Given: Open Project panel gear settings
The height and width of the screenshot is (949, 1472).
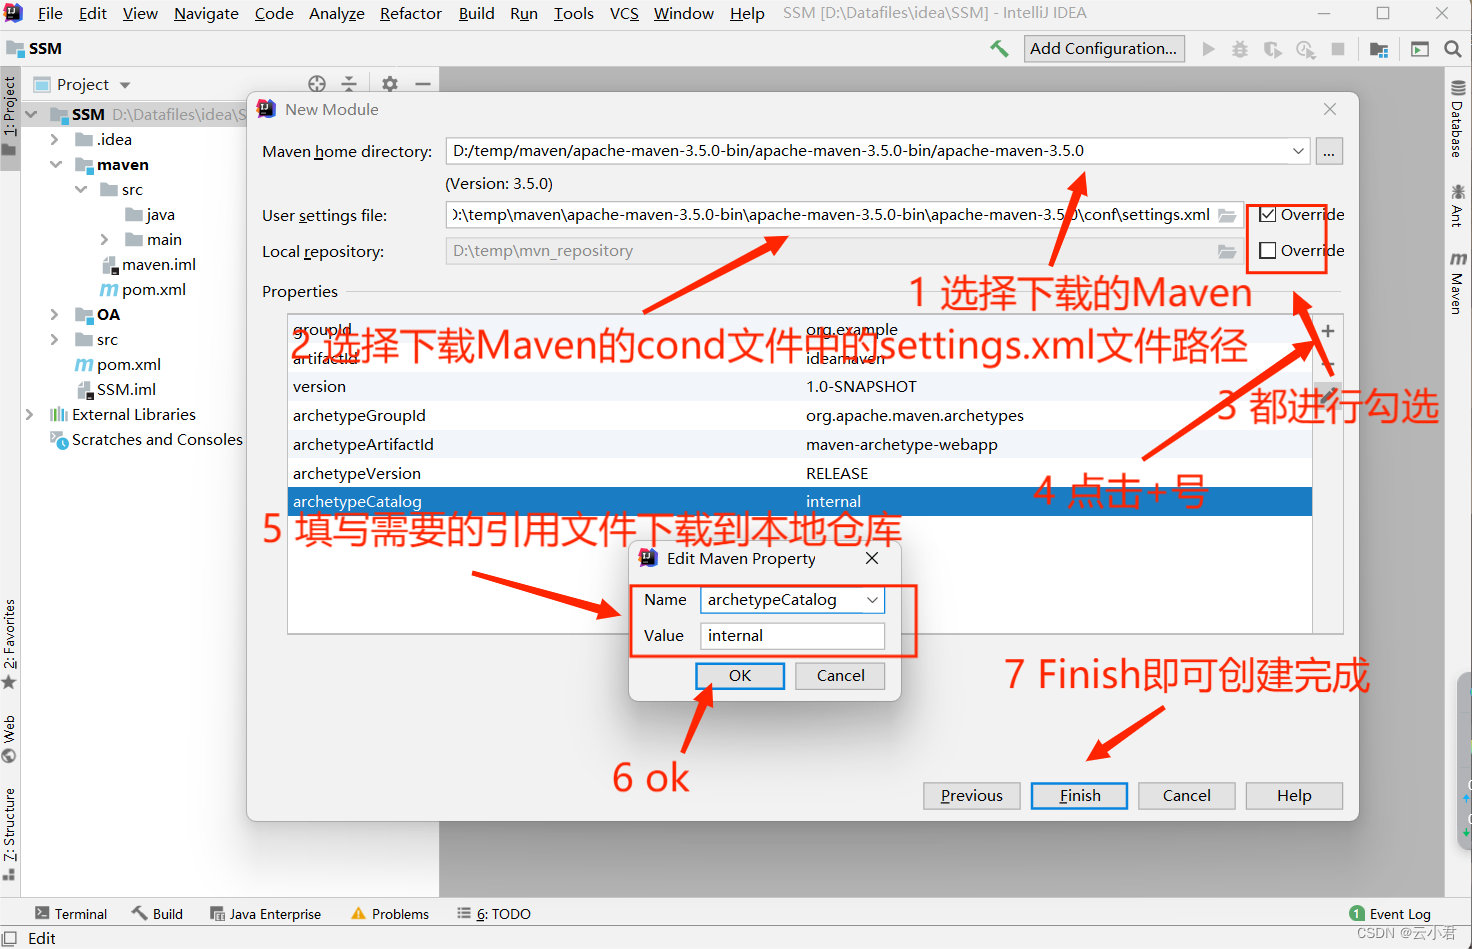Looking at the screenshot, I should (390, 84).
